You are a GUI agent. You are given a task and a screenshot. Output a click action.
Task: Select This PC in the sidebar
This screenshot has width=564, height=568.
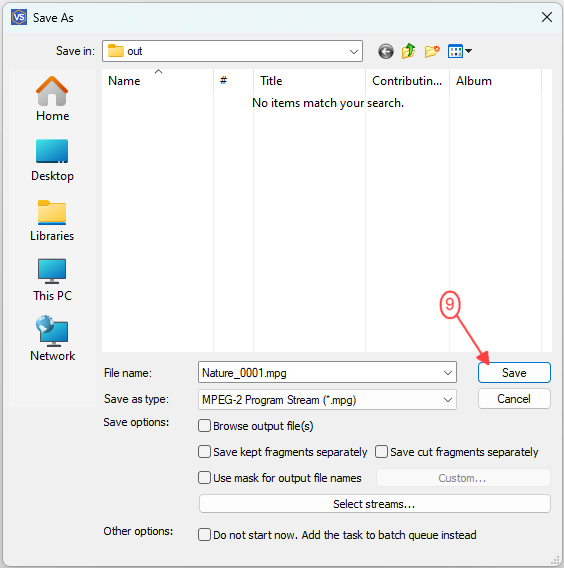[52, 280]
